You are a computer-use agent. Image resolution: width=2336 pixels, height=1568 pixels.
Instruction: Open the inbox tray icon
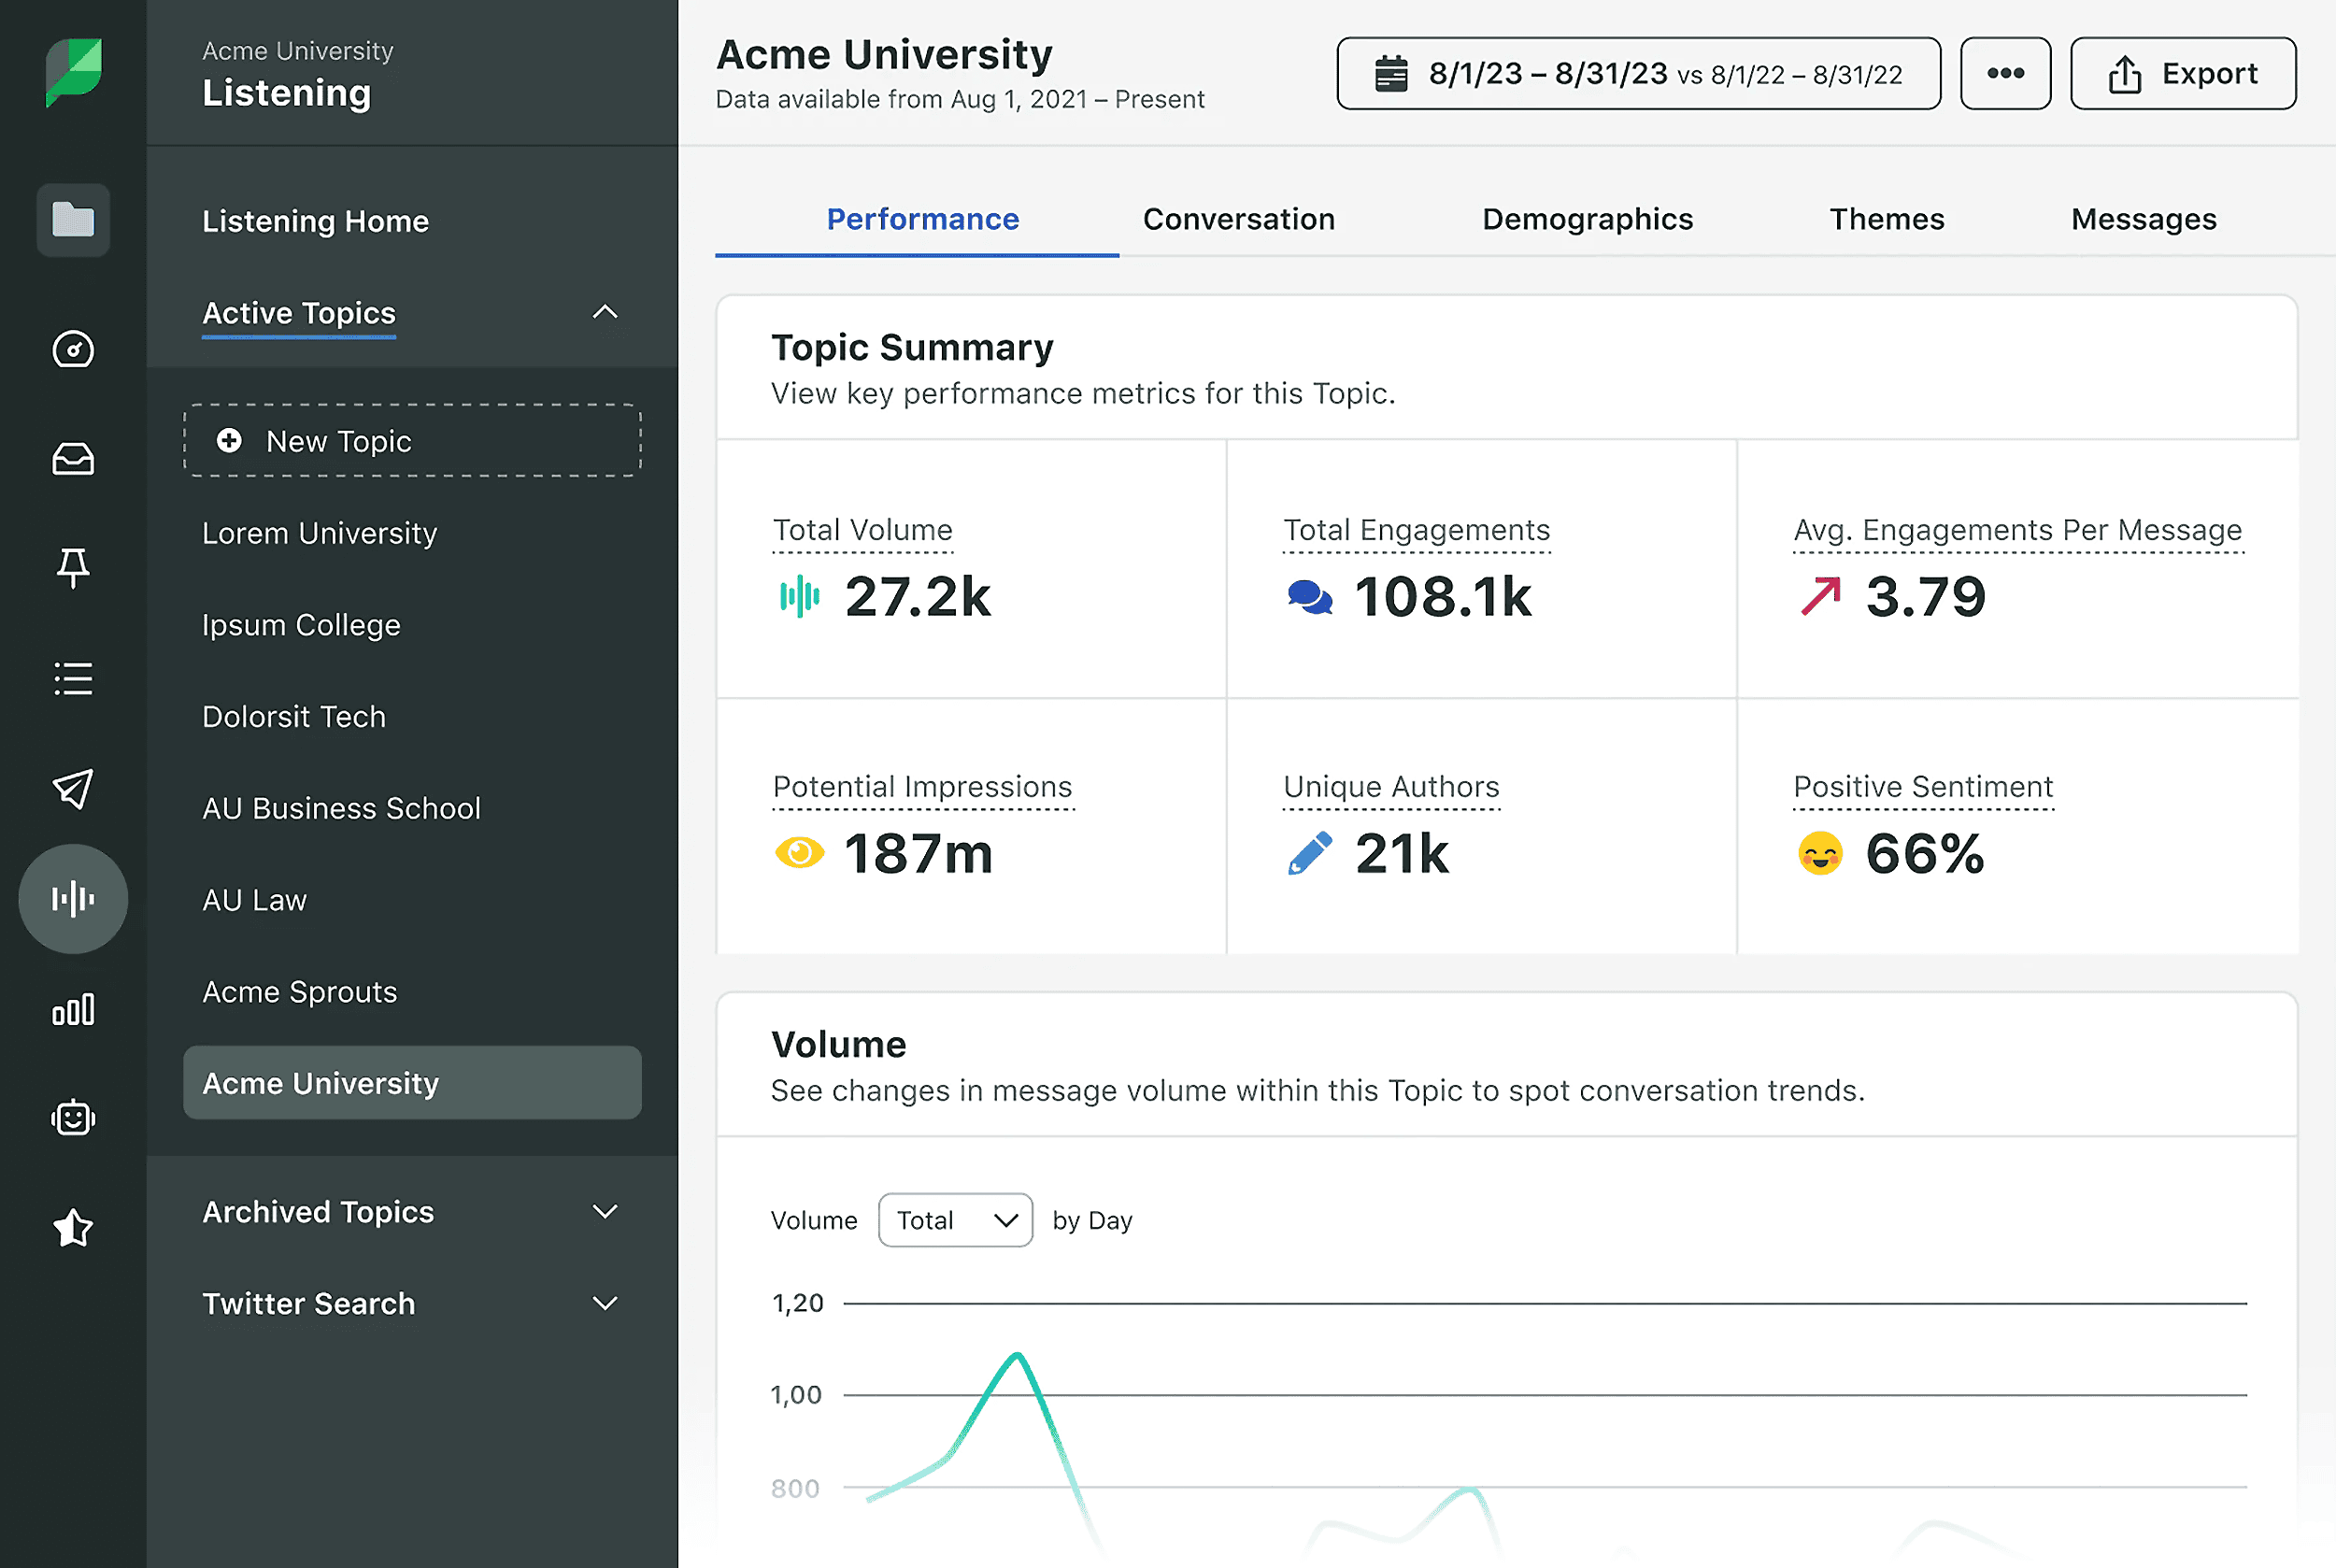pyautogui.click(x=73, y=459)
